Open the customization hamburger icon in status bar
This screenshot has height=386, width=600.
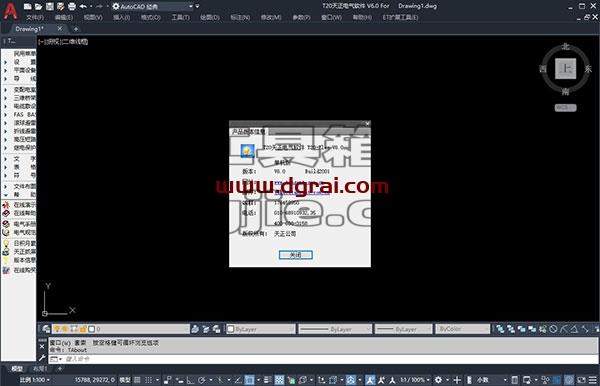click(x=593, y=380)
